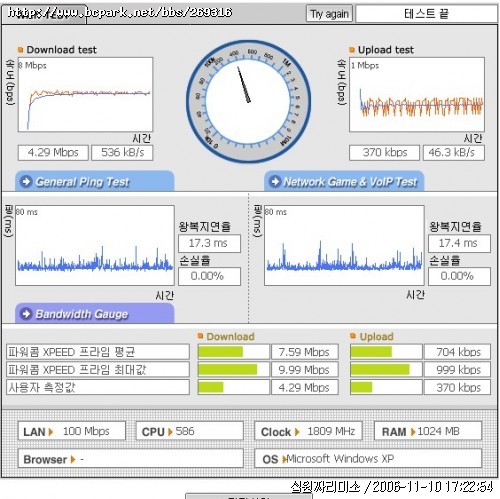
Task: Click the Download column header in Bandwidth Gauge
Action: [230, 336]
